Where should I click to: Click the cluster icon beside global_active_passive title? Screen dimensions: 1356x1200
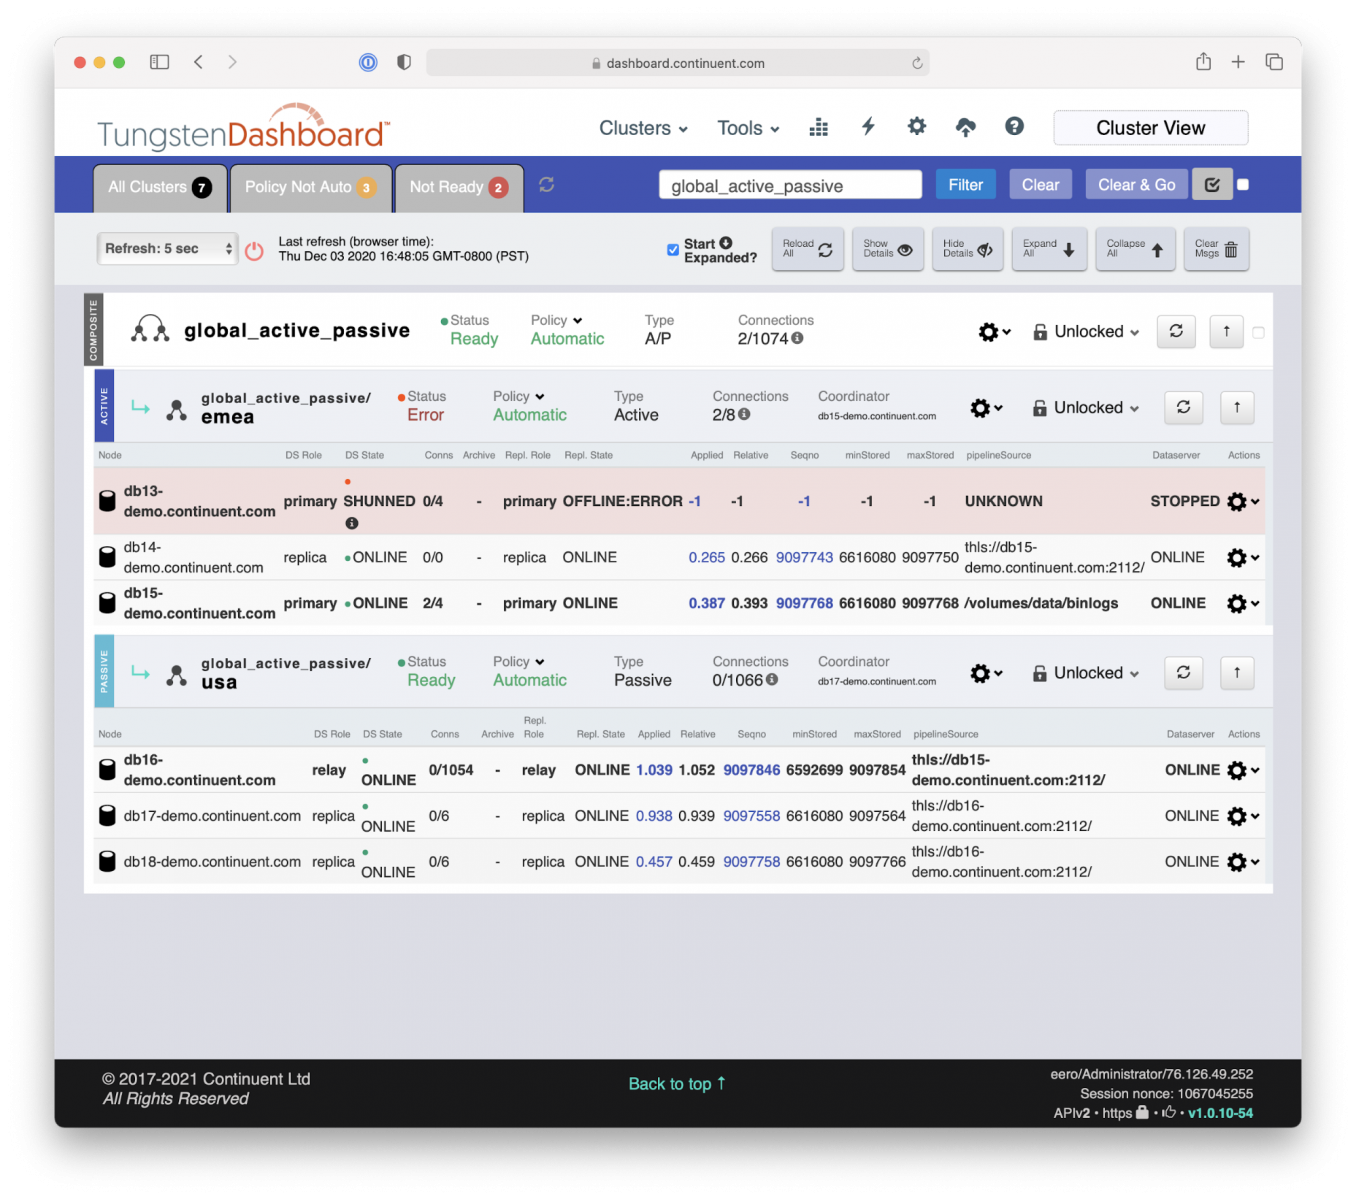point(150,329)
